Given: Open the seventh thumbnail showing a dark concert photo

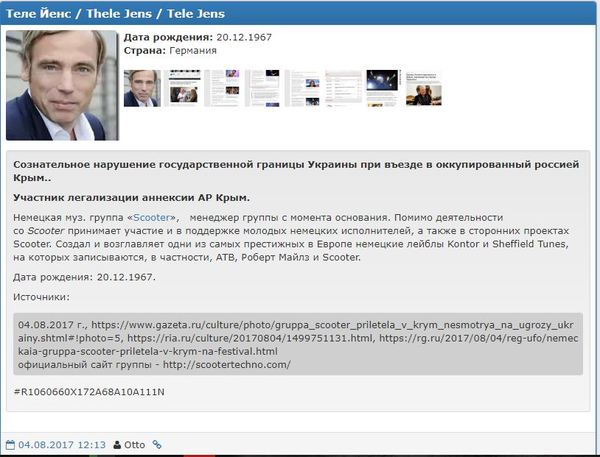Looking at the screenshot, I should click(383, 88).
